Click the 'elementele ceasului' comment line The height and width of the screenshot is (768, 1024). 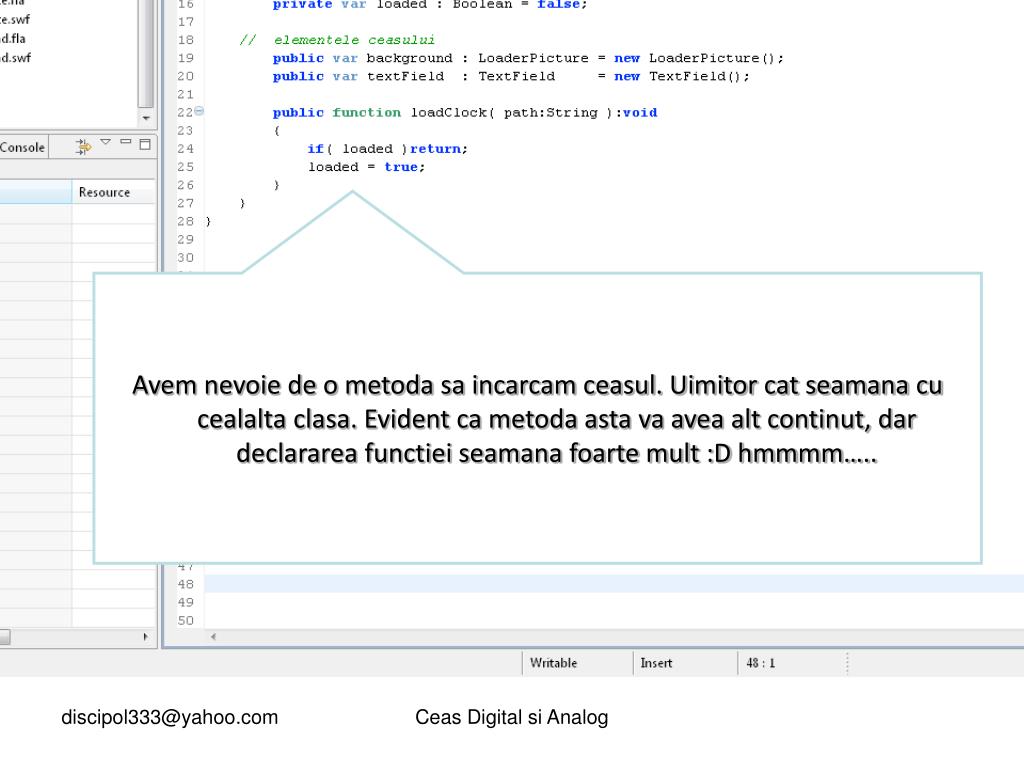[x=337, y=40]
